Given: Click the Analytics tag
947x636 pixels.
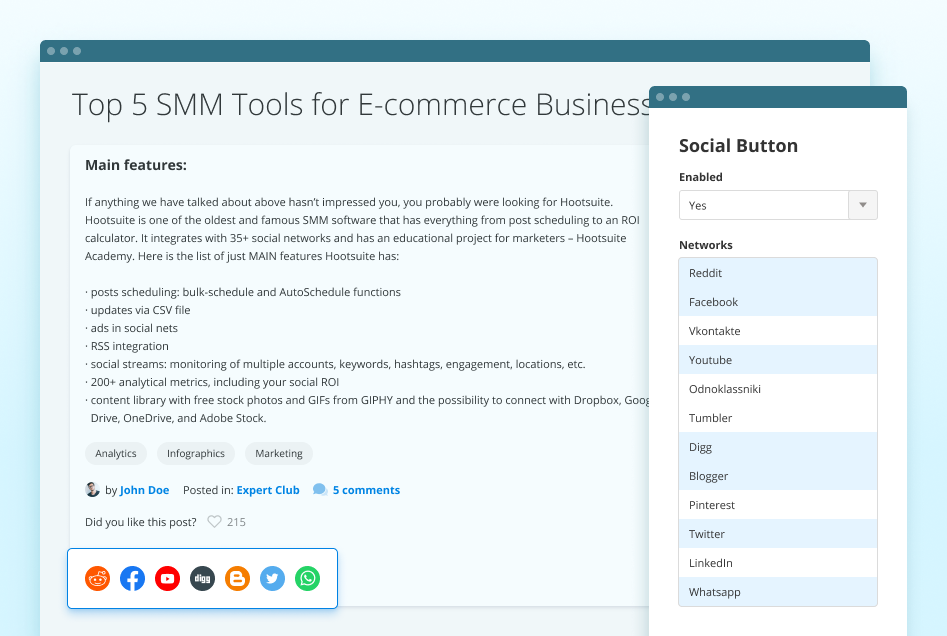Looking at the screenshot, I should (115, 453).
